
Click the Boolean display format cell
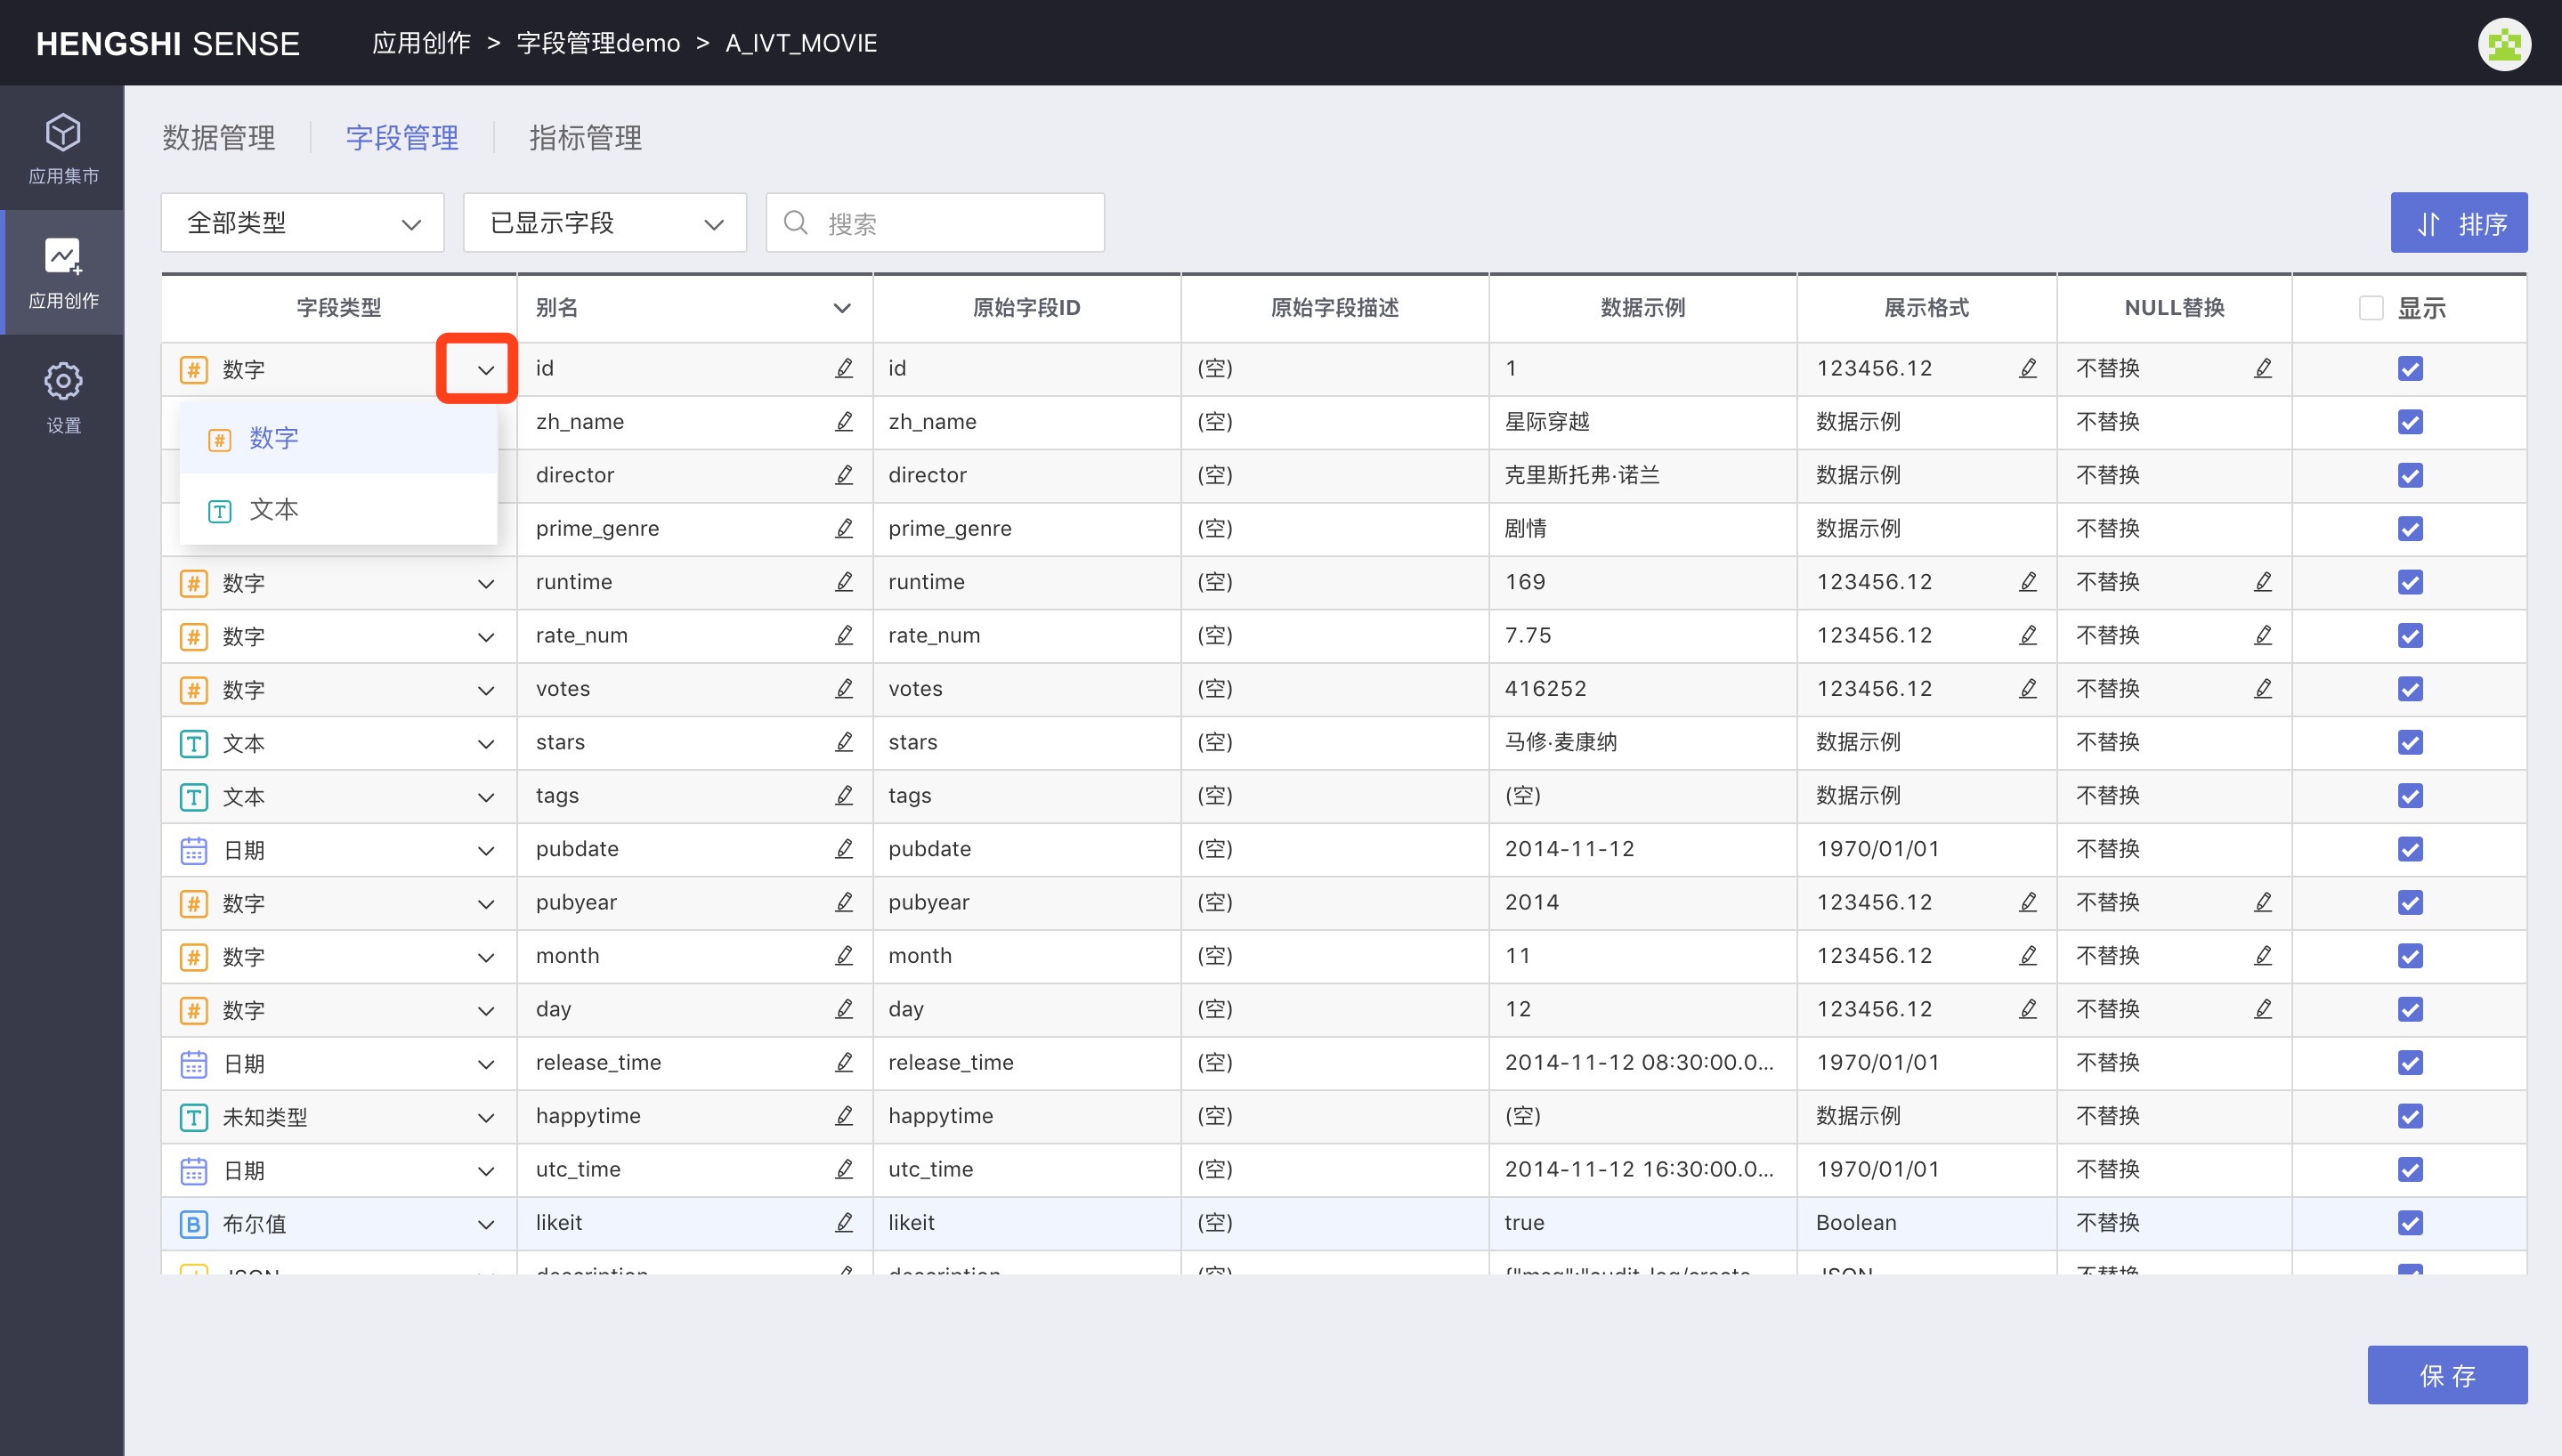pyautogui.click(x=1926, y=1222)
